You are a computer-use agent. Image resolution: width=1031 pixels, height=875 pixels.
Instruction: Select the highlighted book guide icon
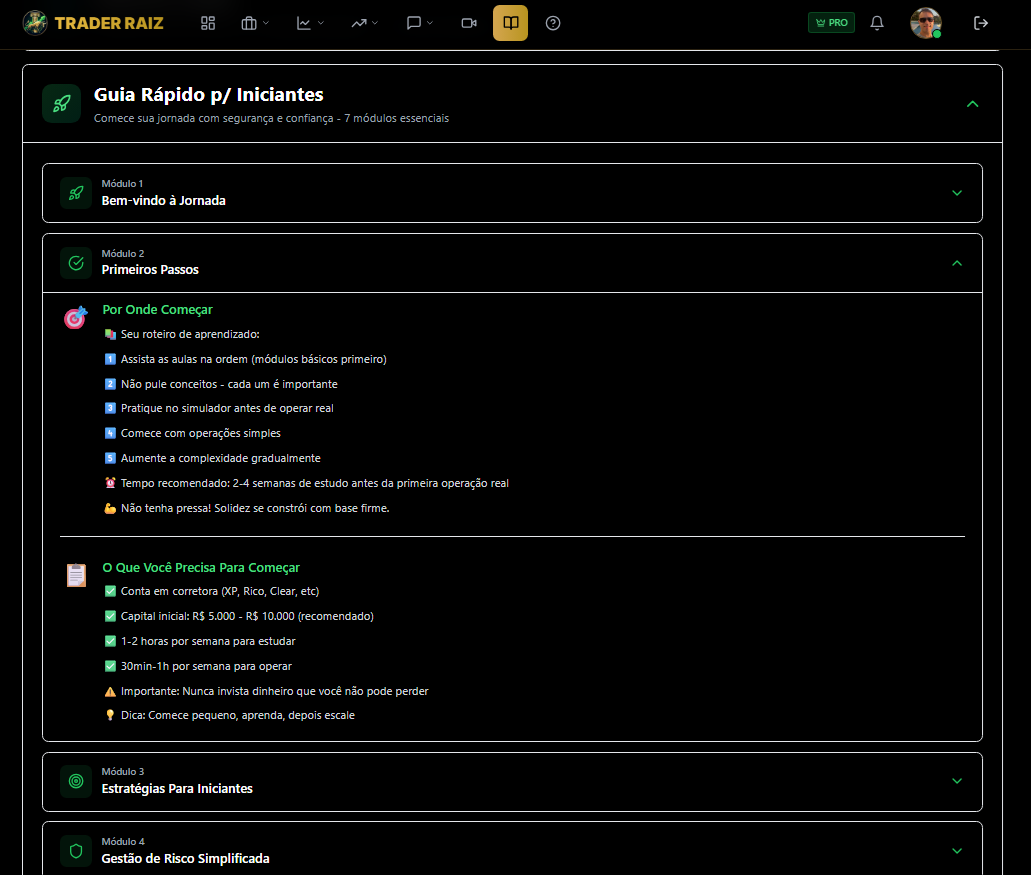(x=510, y=23)
